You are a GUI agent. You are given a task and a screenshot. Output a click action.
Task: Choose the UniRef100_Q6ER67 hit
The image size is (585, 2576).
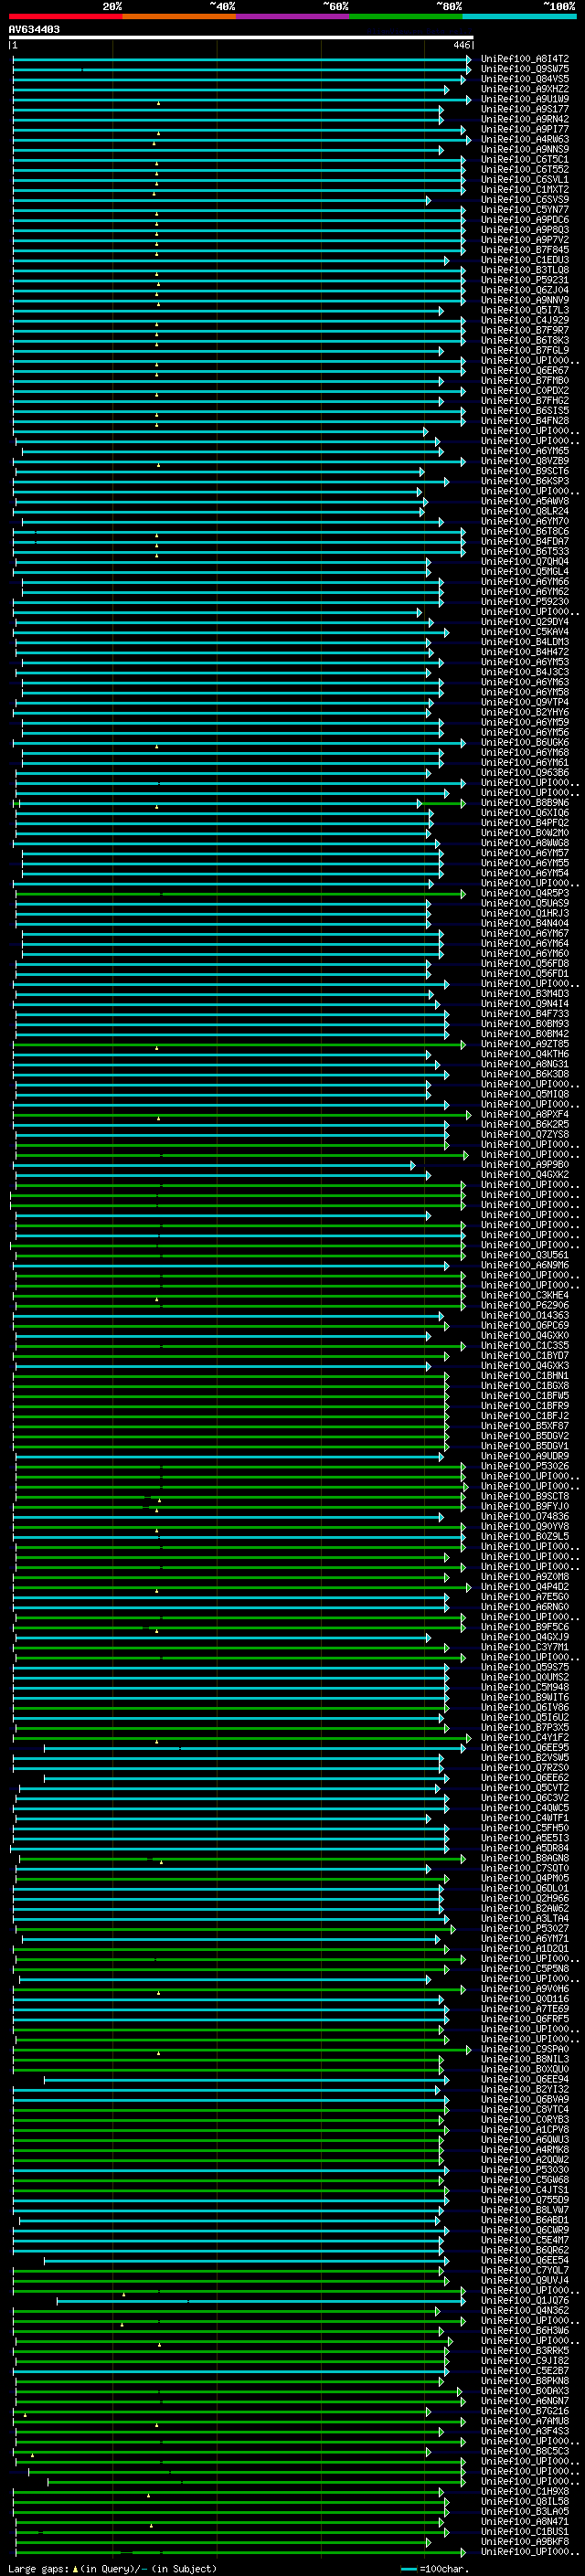[525, 371]
